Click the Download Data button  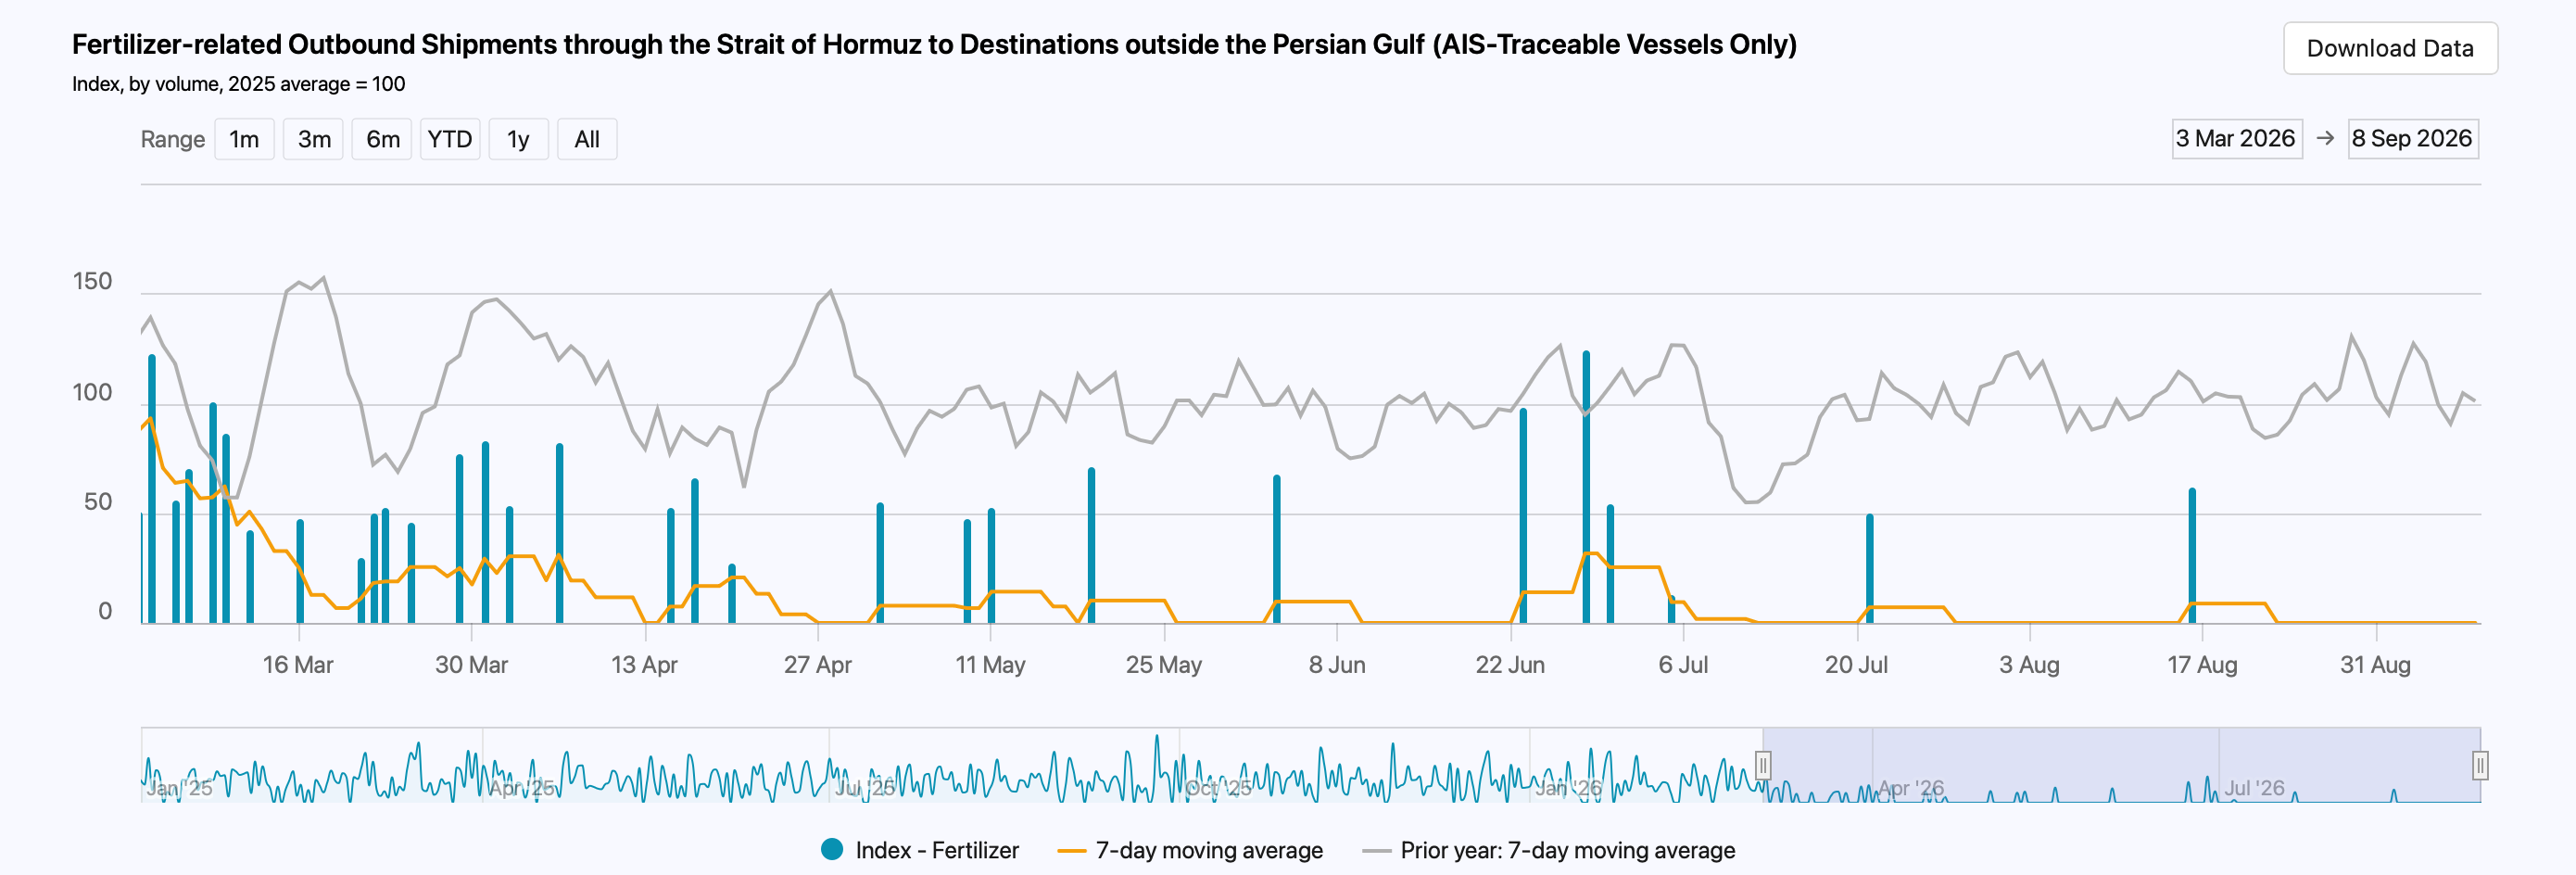click(2390, 48)
